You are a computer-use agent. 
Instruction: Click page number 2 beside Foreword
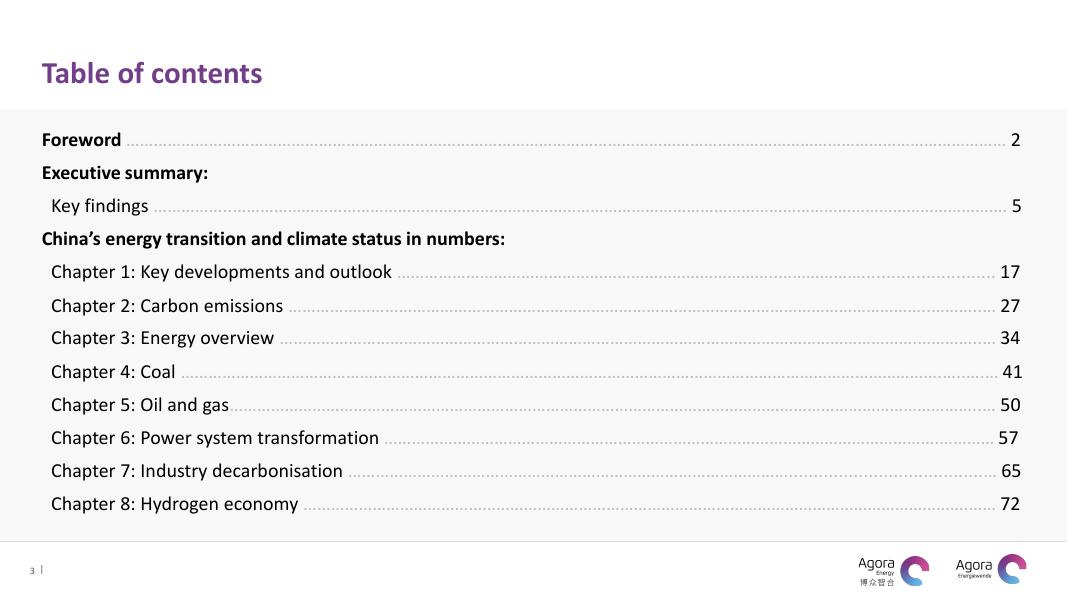click(1015, 140)
